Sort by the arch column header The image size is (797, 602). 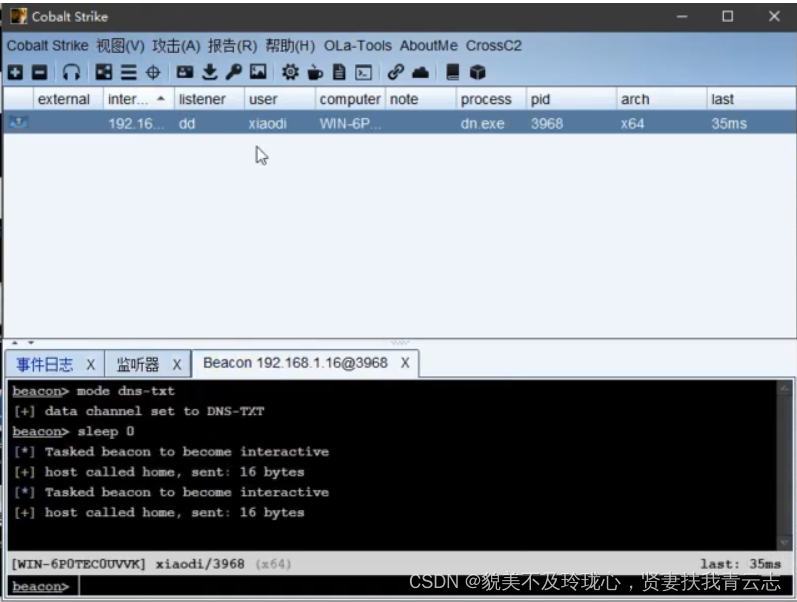click(x=661, y=99)
